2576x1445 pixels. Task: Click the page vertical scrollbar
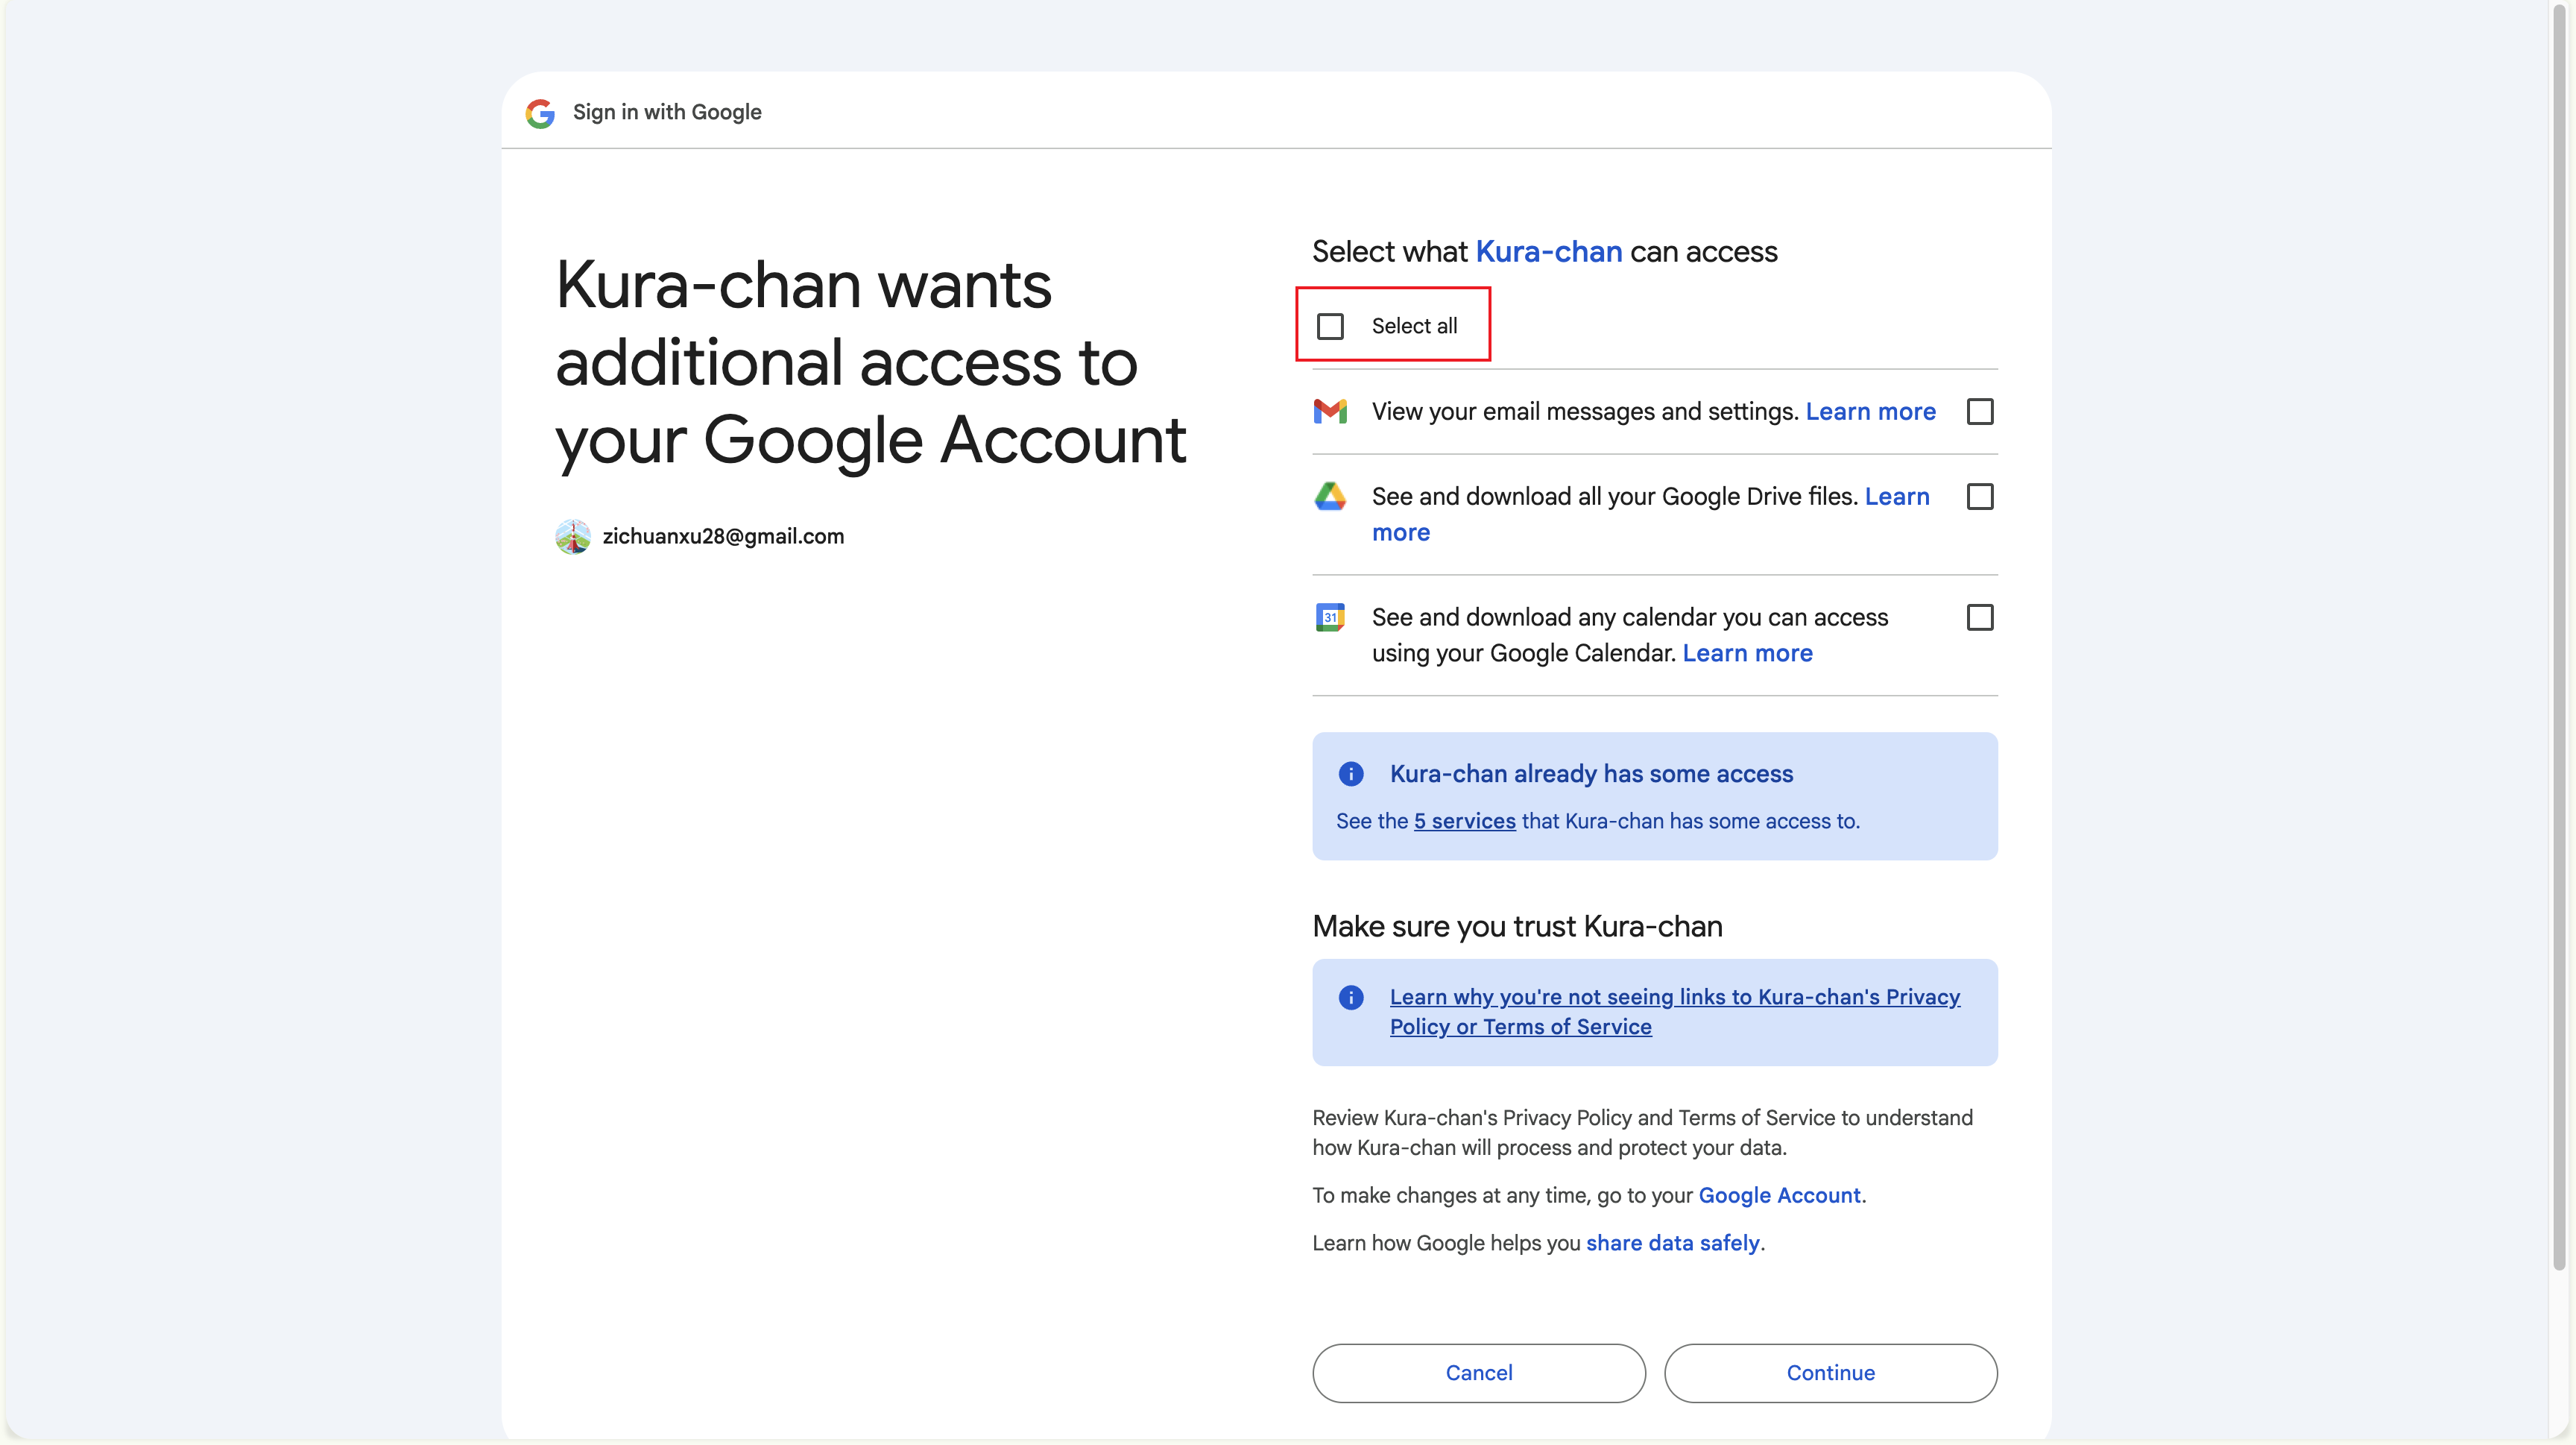2560,640
